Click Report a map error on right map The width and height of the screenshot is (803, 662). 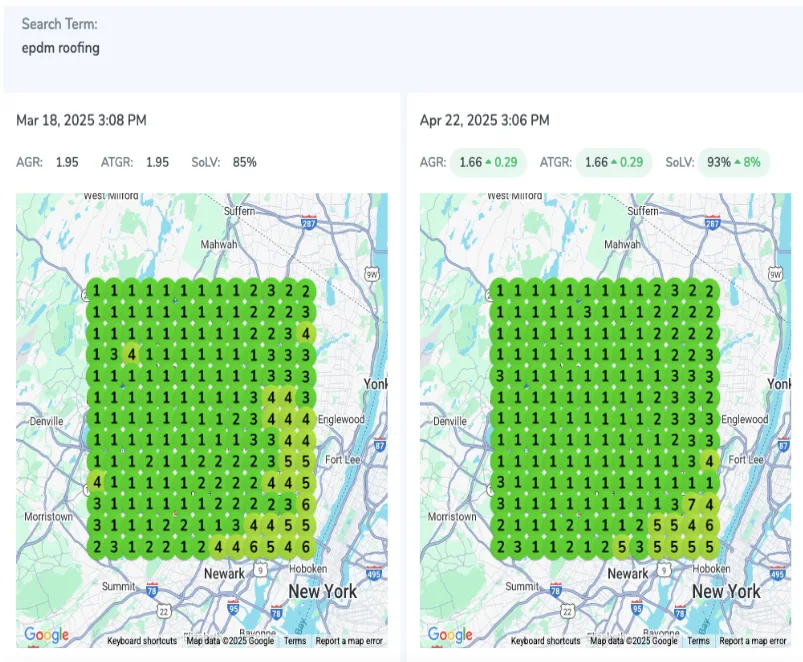753,641
